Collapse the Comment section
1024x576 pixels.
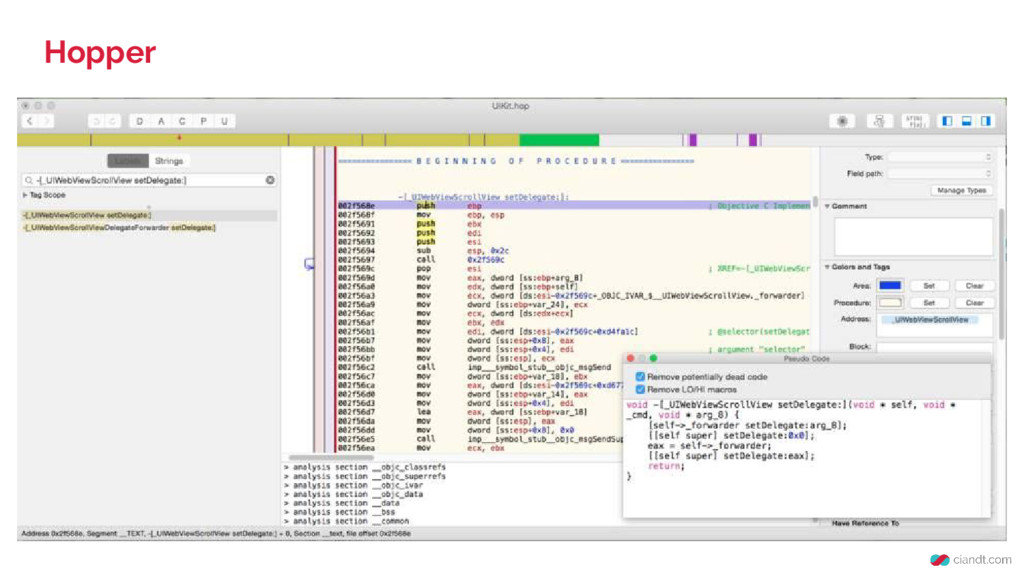click(827, 206)
